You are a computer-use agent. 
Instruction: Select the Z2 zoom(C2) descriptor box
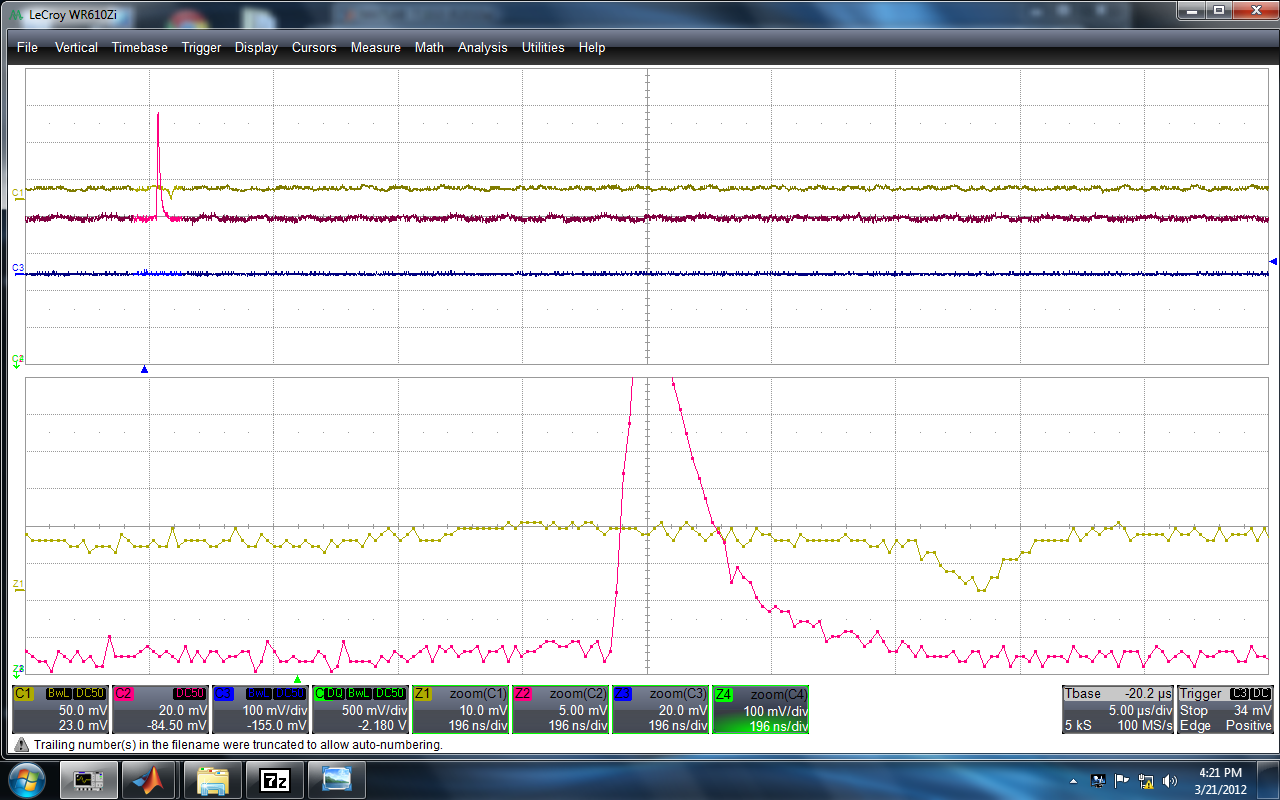[560, 709]
